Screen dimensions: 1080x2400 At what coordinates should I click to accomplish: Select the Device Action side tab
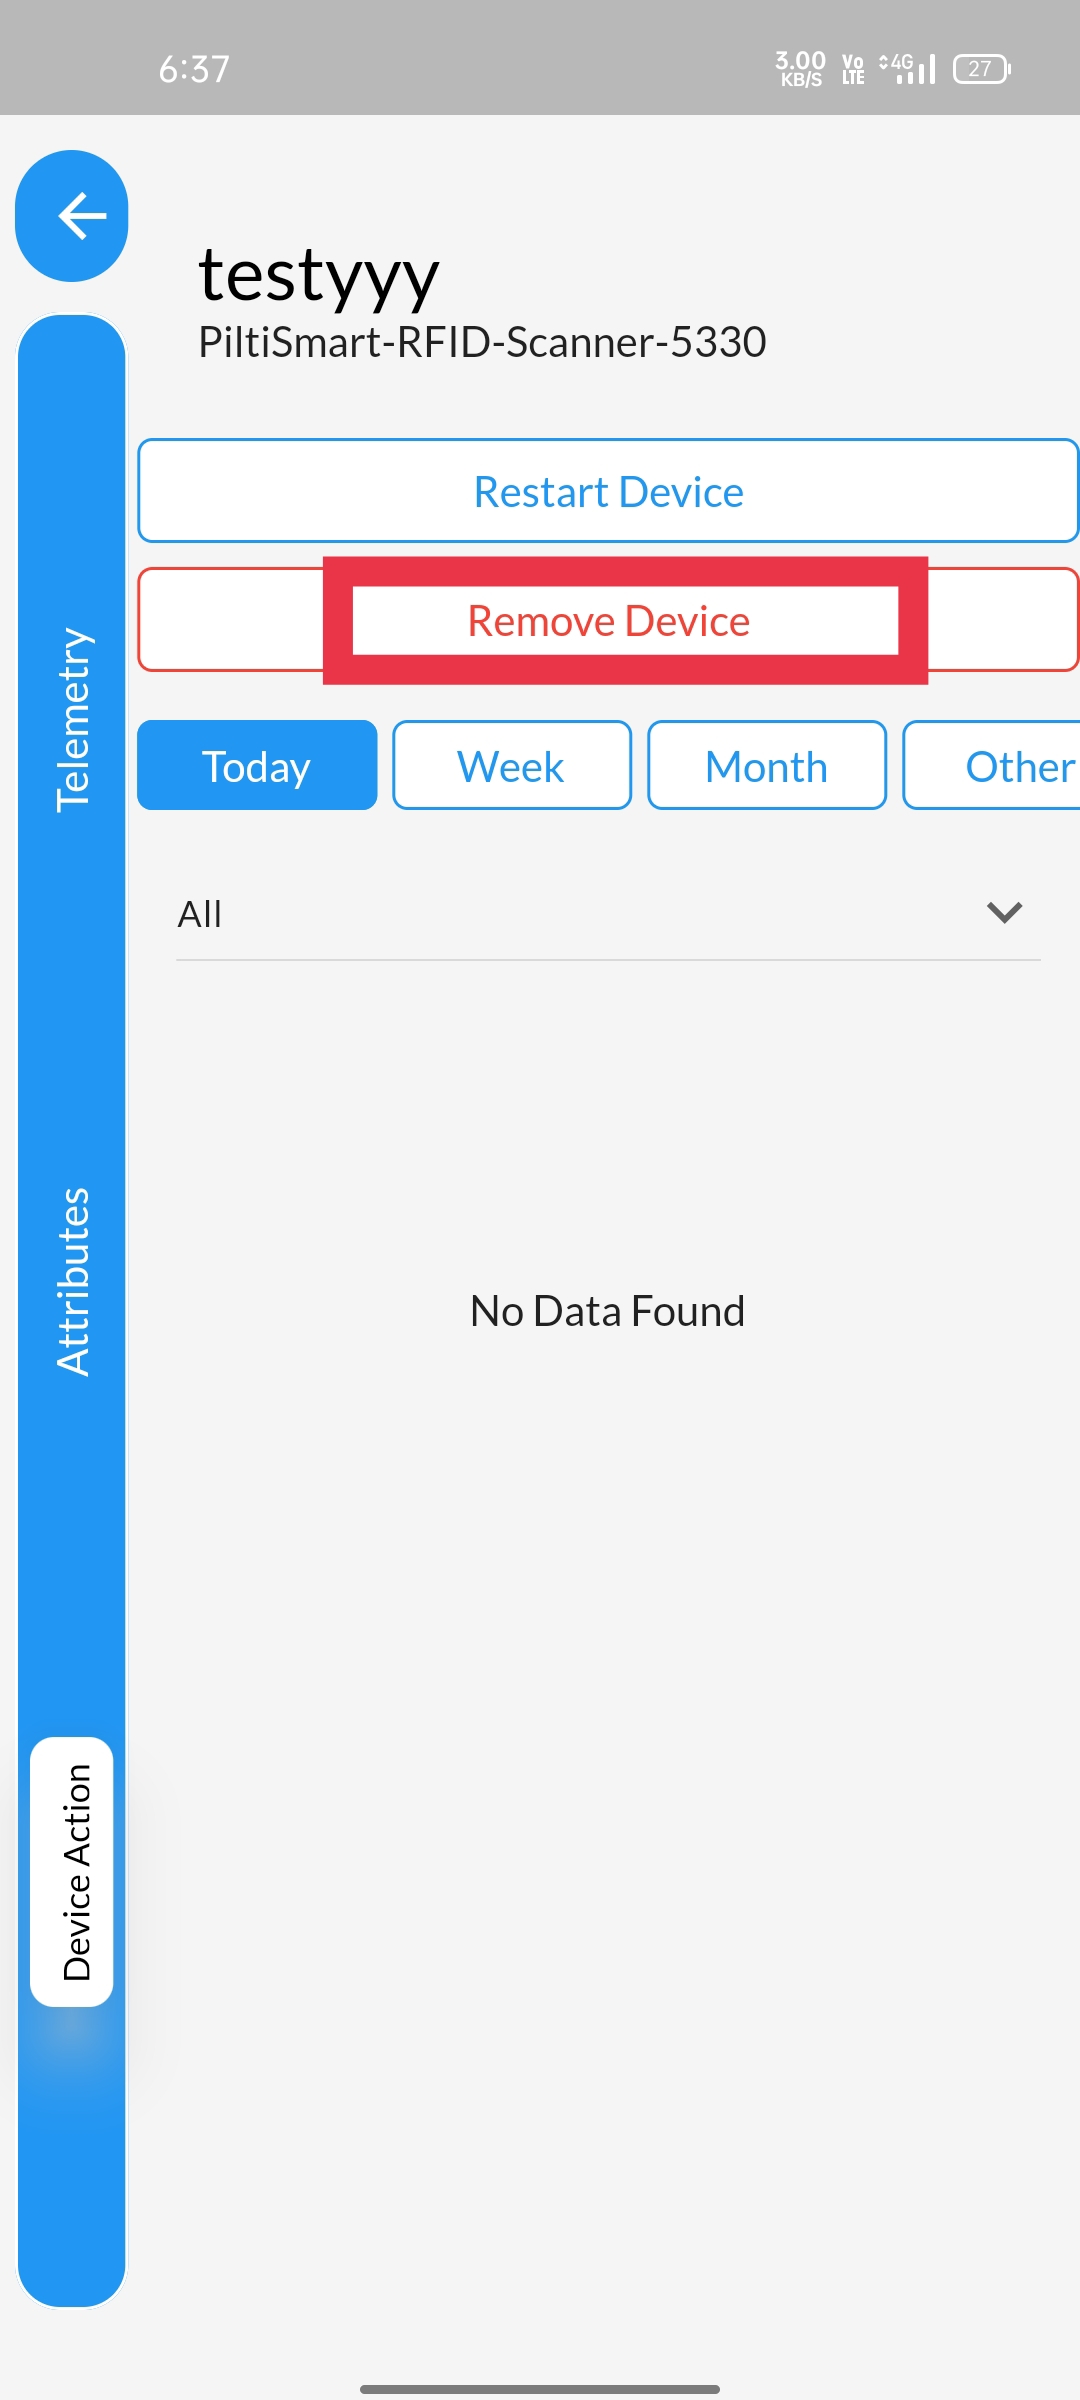[x=72, y=1872]
